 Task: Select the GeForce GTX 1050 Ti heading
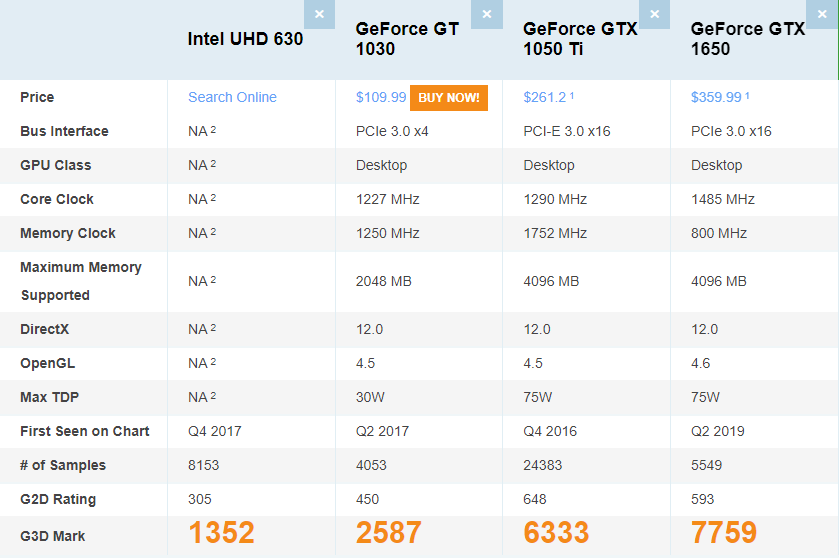580,39
